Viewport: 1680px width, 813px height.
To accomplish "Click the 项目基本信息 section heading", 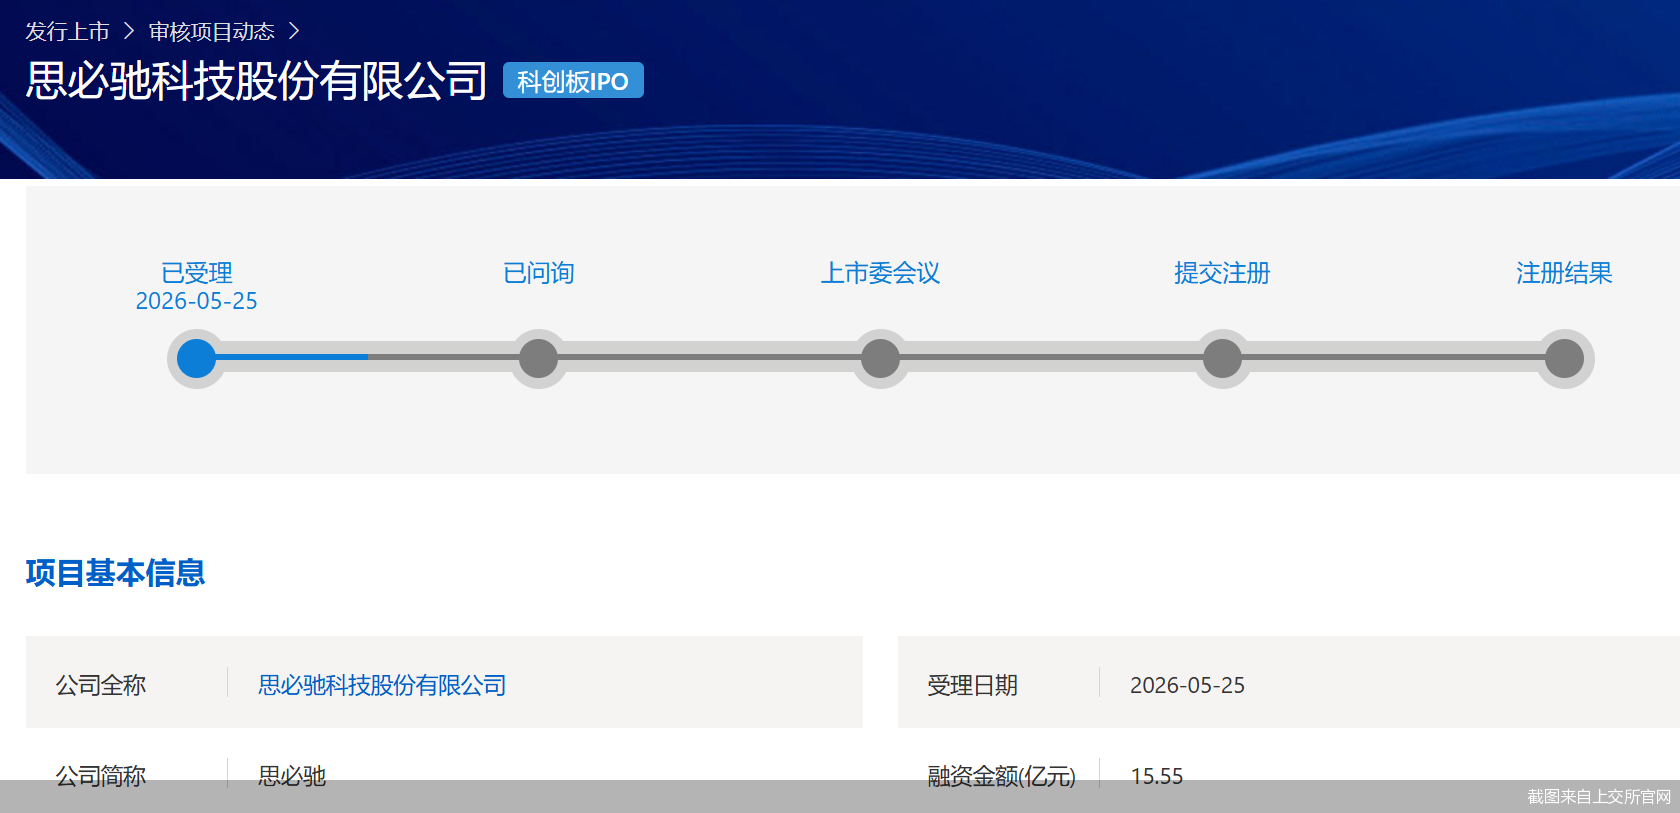I will tap(115, 573).
